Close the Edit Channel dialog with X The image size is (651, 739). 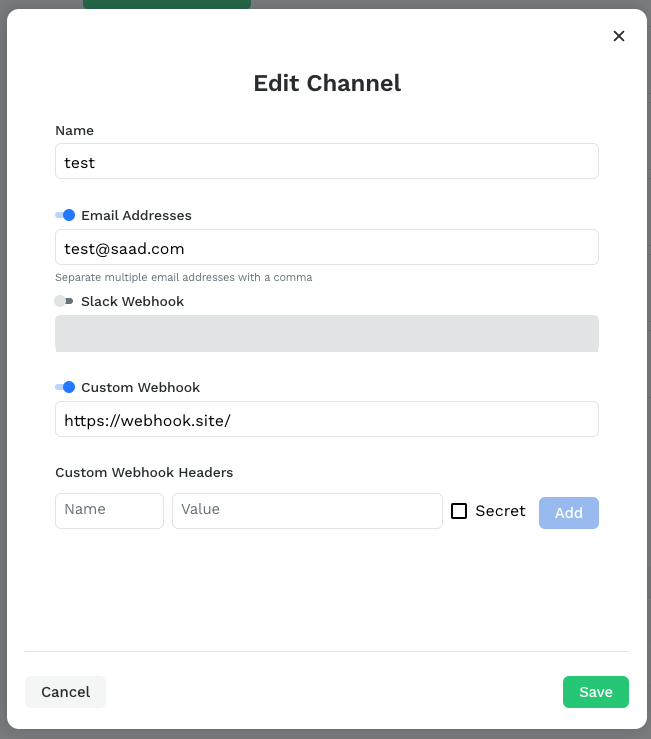[618, 36]
